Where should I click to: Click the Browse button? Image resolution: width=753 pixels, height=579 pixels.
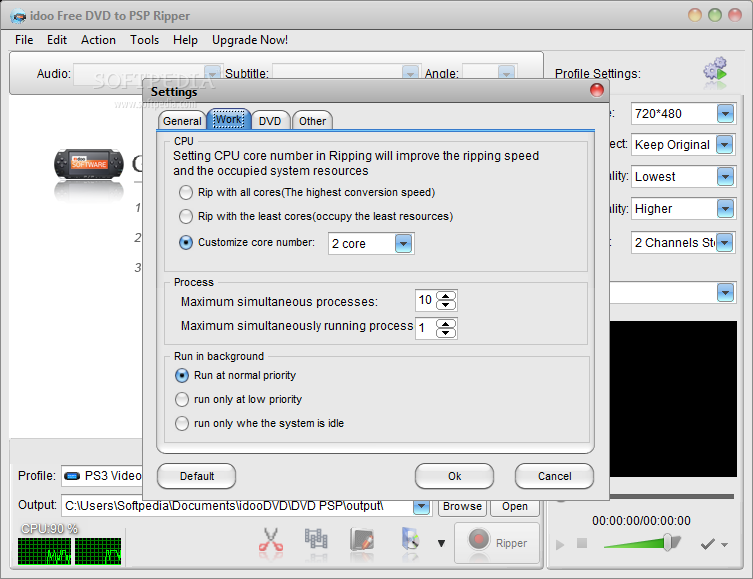point(462,507)
